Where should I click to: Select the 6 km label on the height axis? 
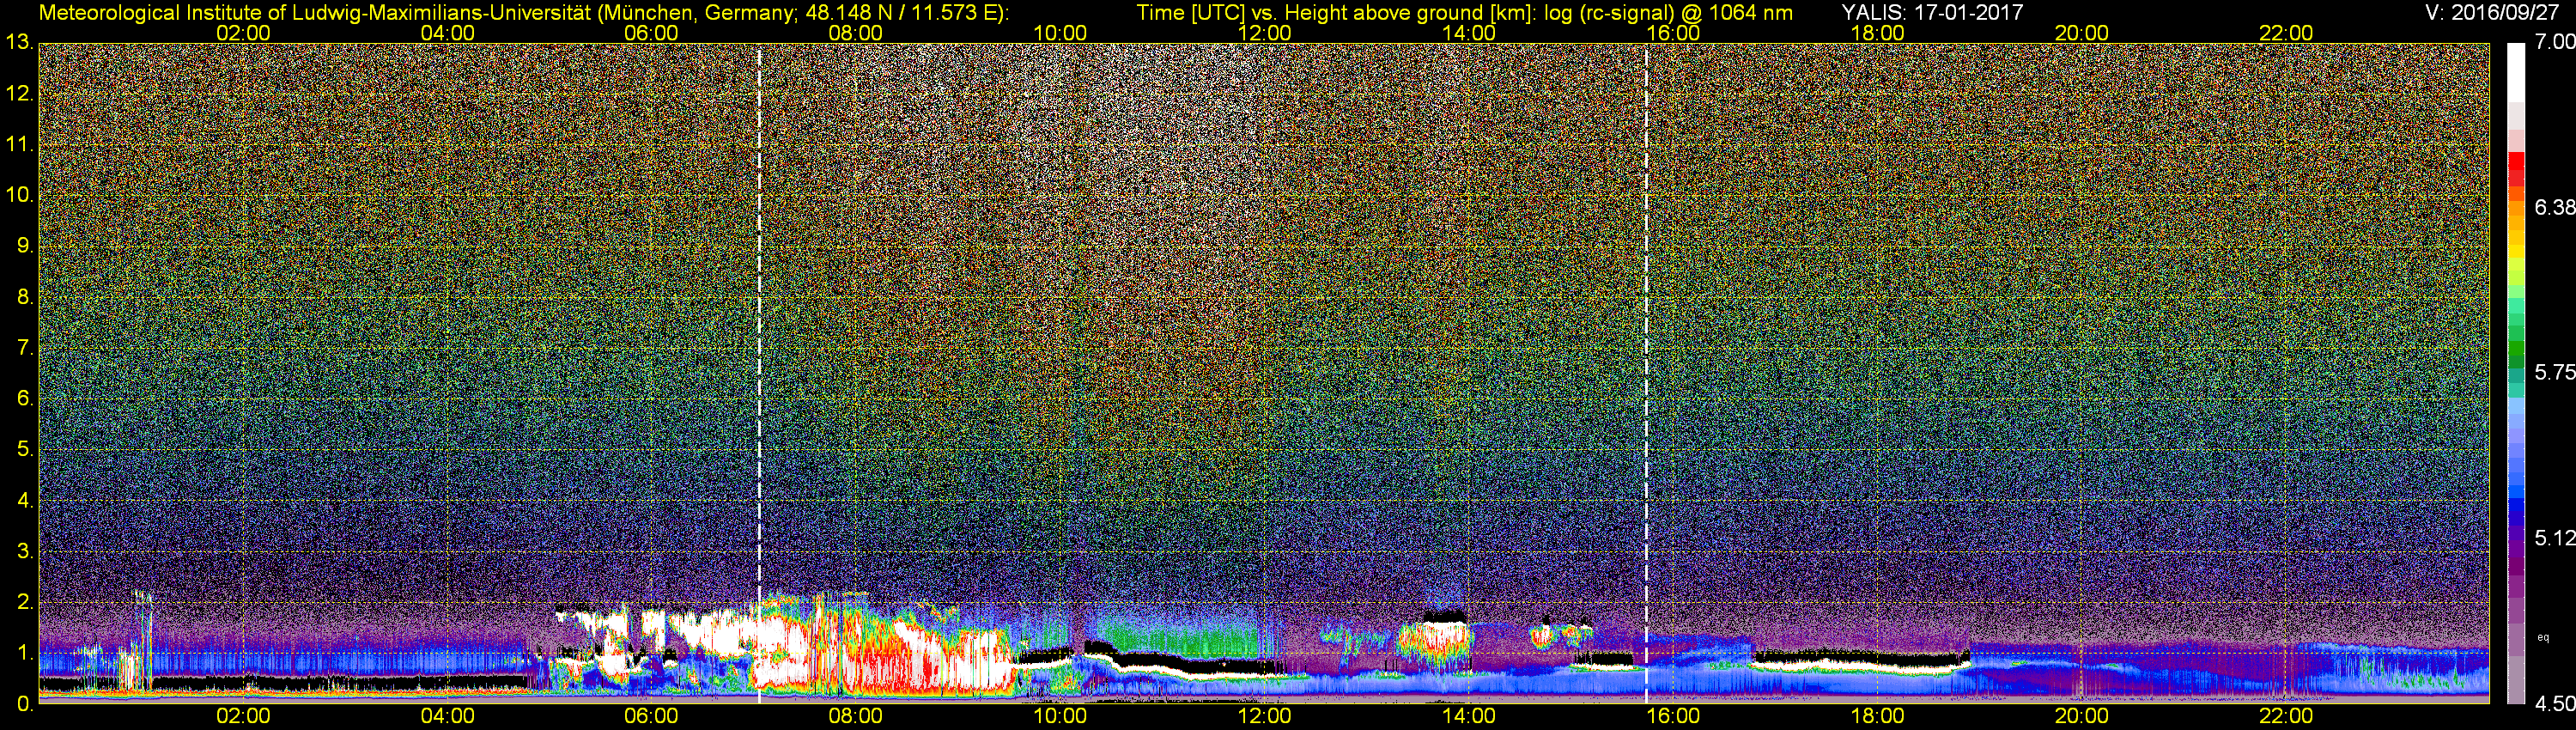pyautogui.click(x=25, y=399)
